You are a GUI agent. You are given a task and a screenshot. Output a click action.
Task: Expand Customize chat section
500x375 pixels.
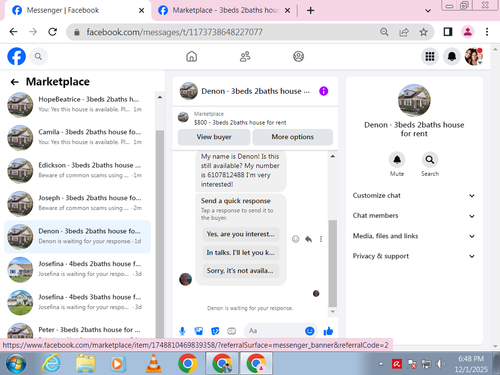coord(413,196)
